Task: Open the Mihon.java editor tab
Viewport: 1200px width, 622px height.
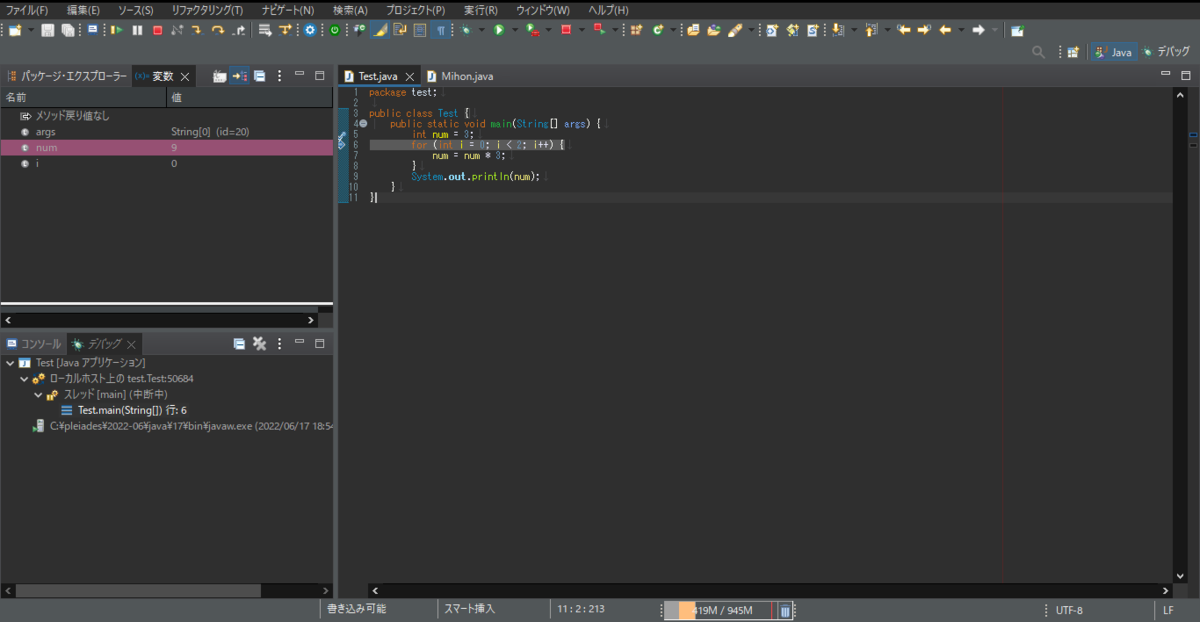Action: point(459,76)
